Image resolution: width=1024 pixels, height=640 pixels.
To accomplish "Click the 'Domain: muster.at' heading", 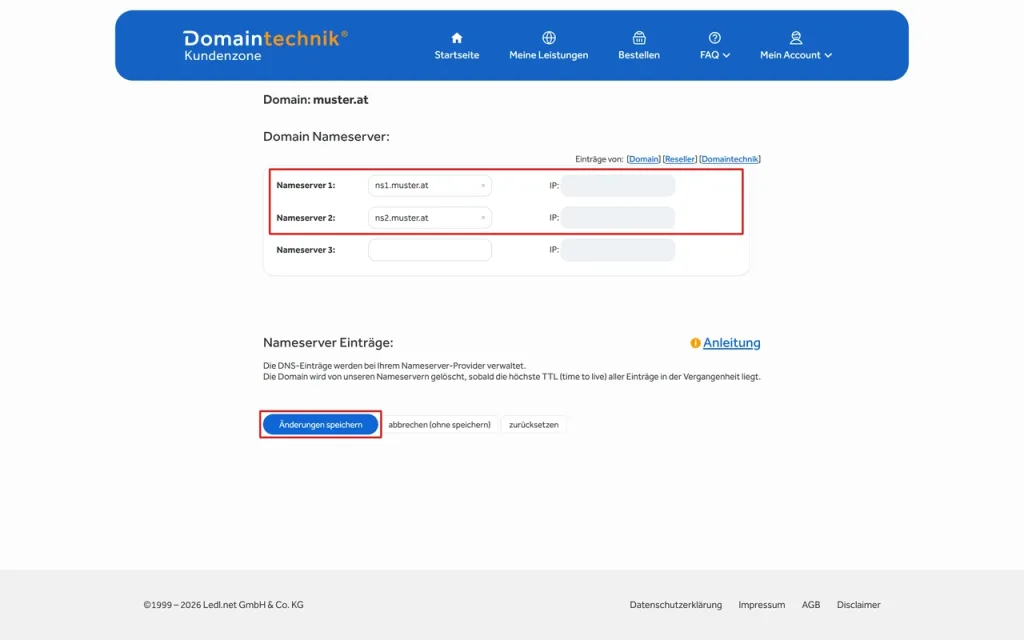I will tap(315, 100).
